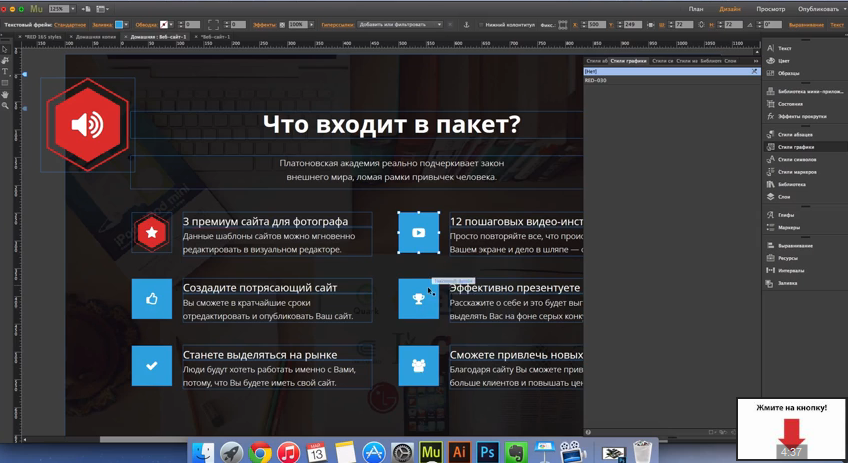
Task: Open the Текст panel icon
Action: (x=771, y=48)
